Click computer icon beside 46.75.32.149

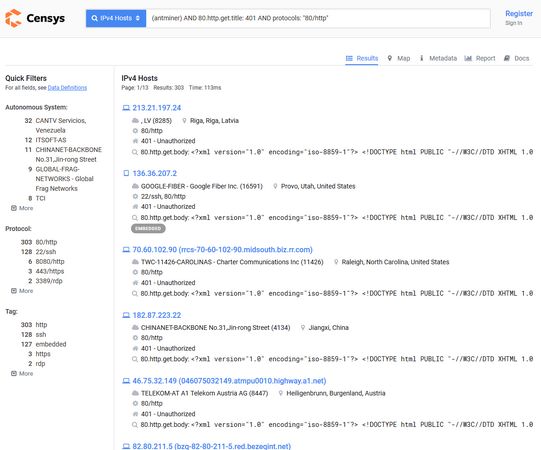[x=126, y=381]
